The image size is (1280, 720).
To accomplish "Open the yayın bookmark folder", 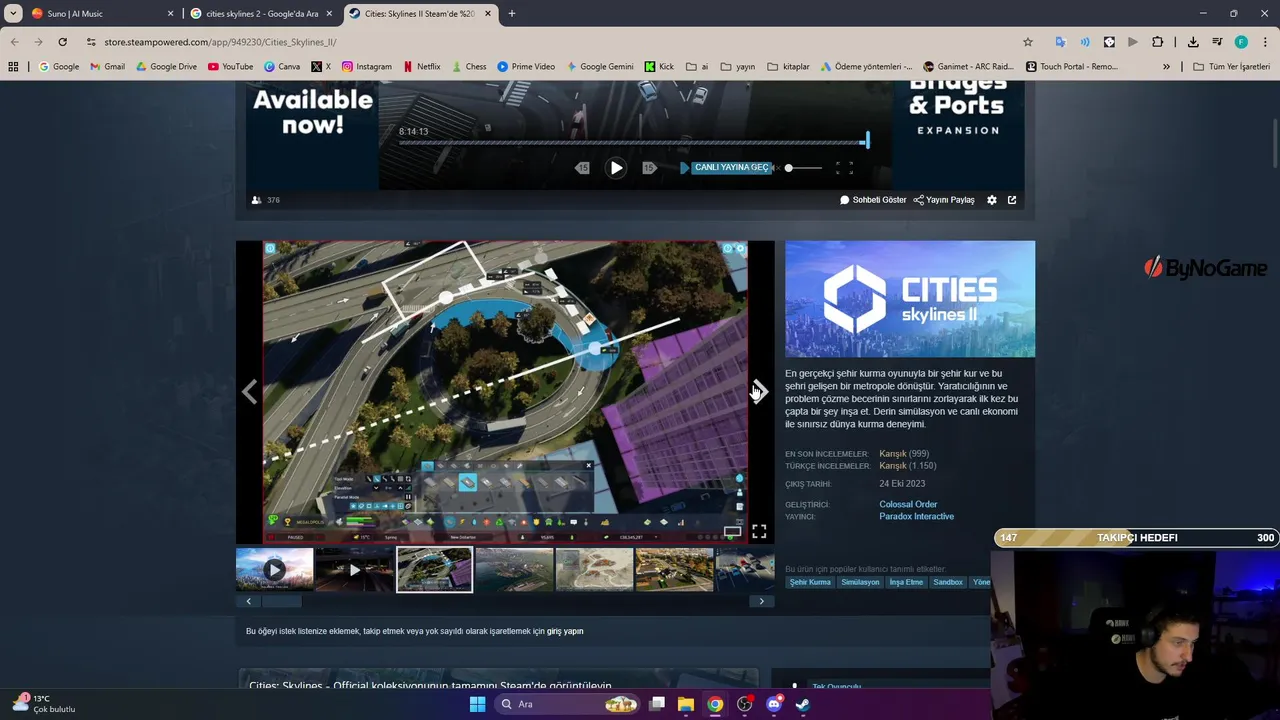I will coord(737,67).
